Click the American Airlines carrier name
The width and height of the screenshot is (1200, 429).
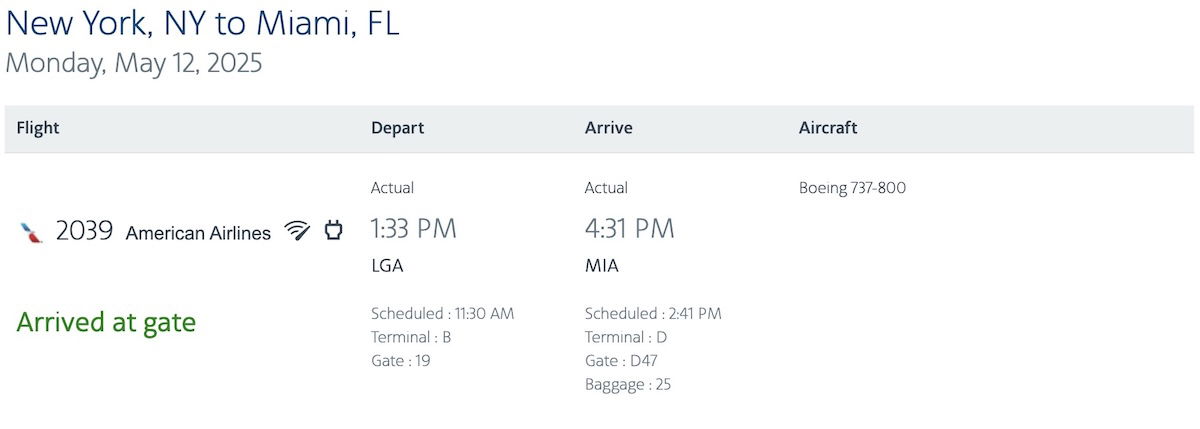click(198, 233)
